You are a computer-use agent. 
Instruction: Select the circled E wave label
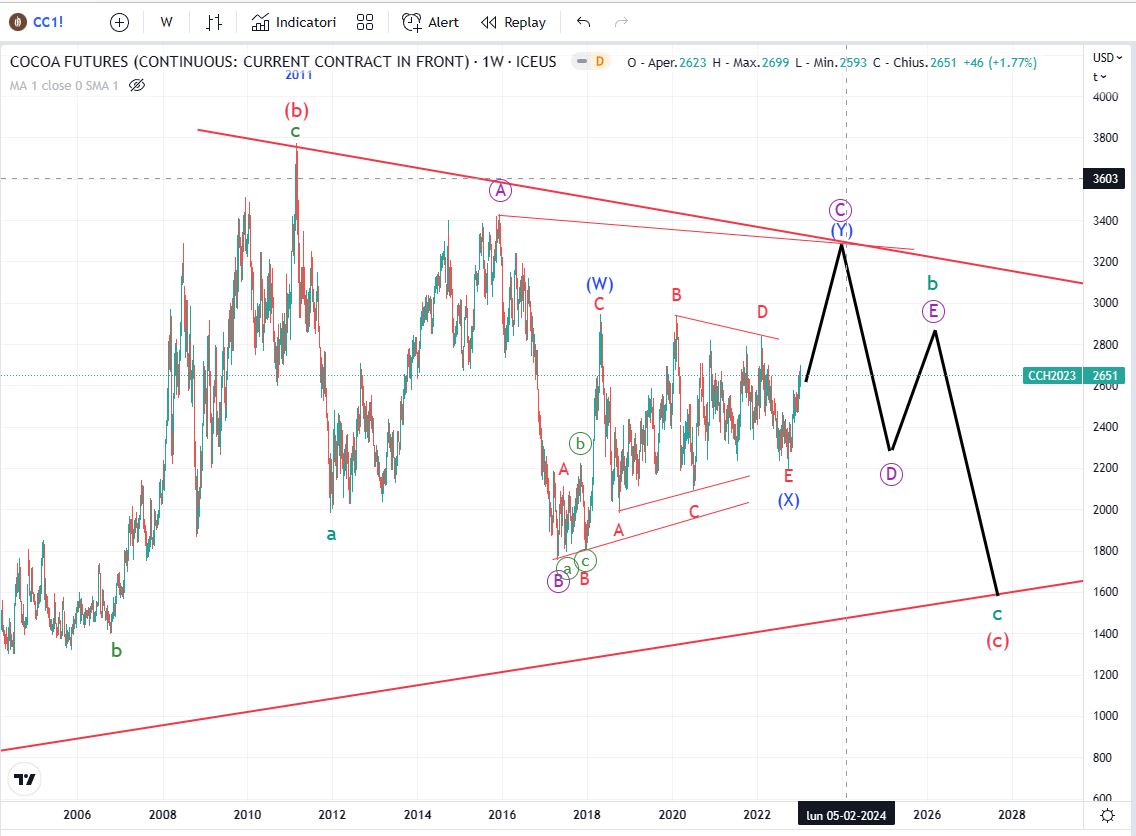tap(933, 312)
